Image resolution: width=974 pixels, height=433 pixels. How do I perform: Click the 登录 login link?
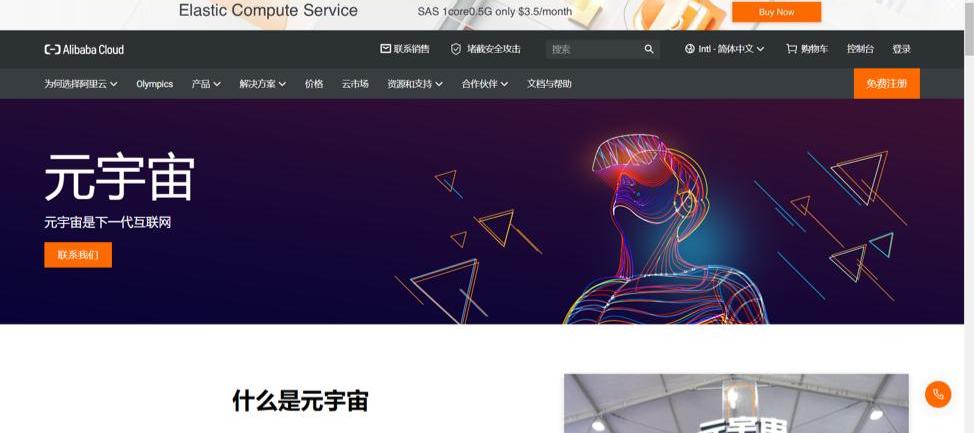(901, 48)
